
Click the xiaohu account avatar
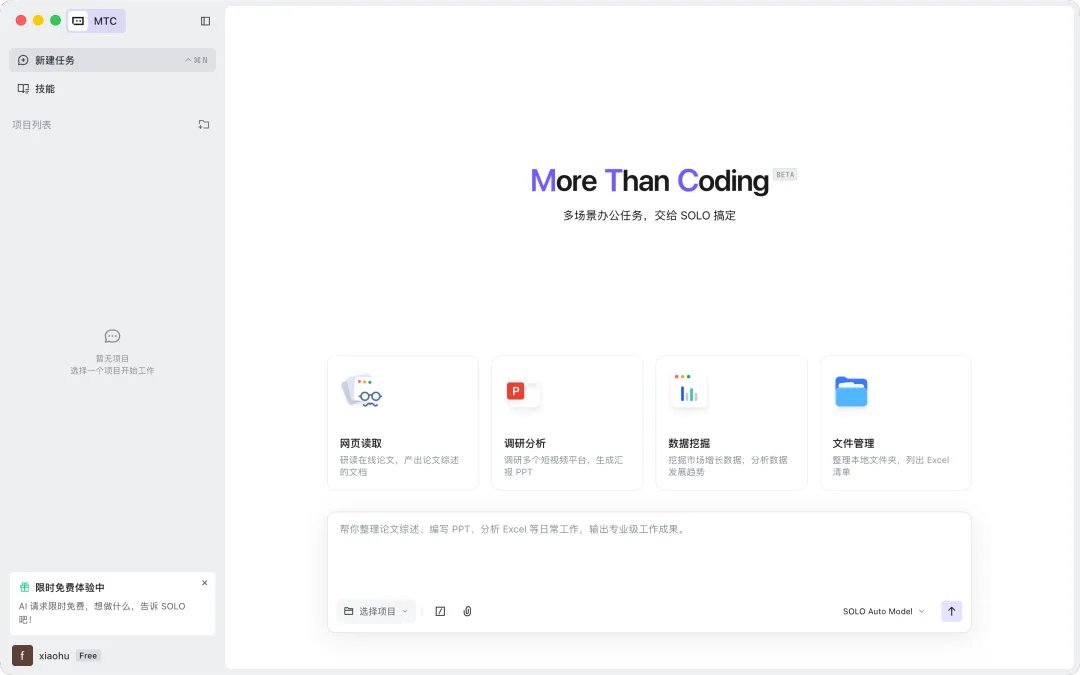[x=22, y=655]
